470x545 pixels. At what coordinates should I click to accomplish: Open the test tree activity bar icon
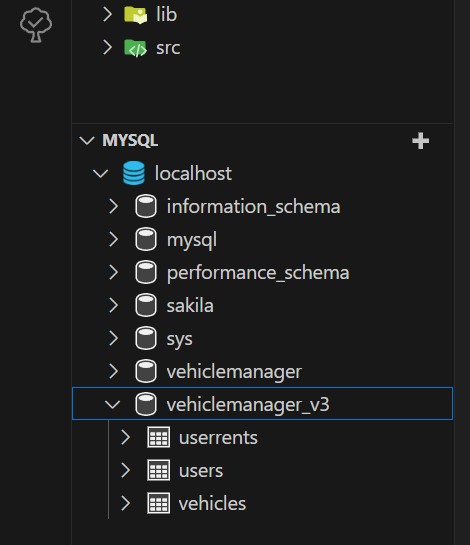coord(36,25)
